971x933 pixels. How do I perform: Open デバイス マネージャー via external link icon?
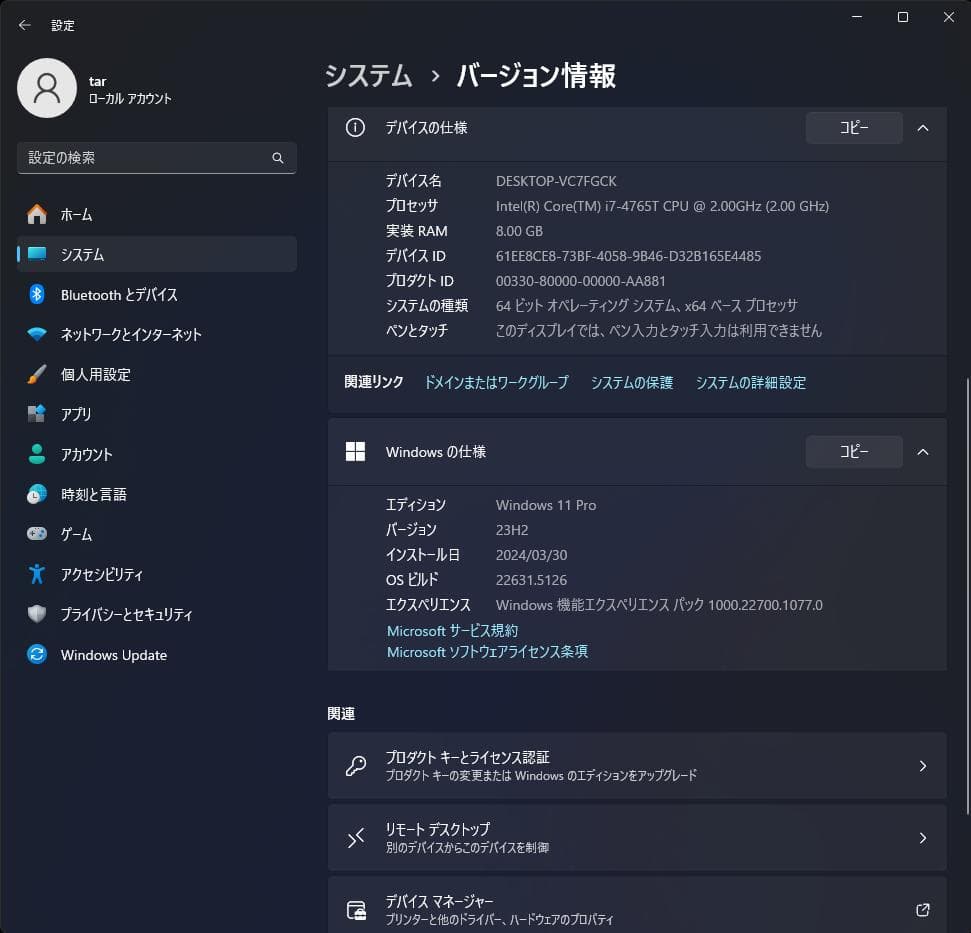[922, 910]
